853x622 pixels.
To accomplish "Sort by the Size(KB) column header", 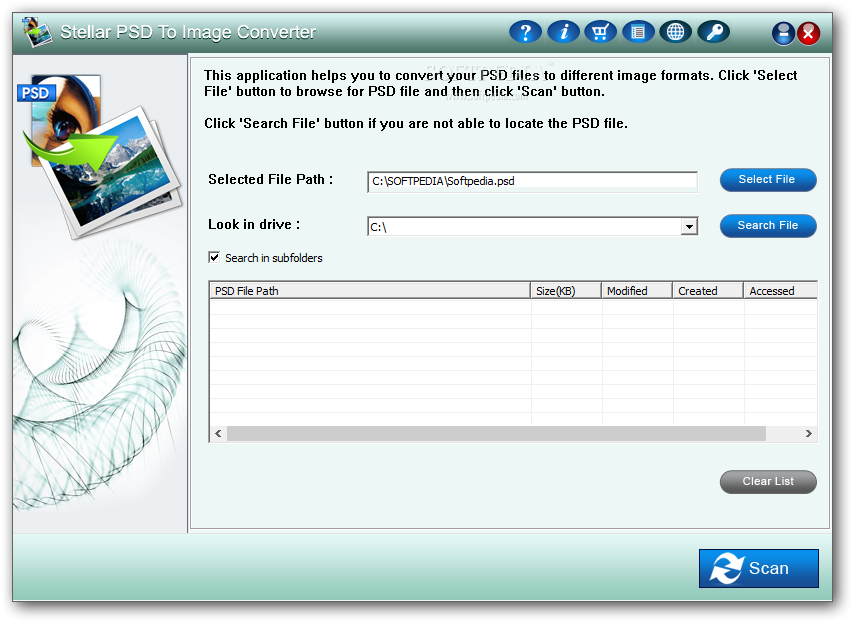I will click(x=566, y=291).
